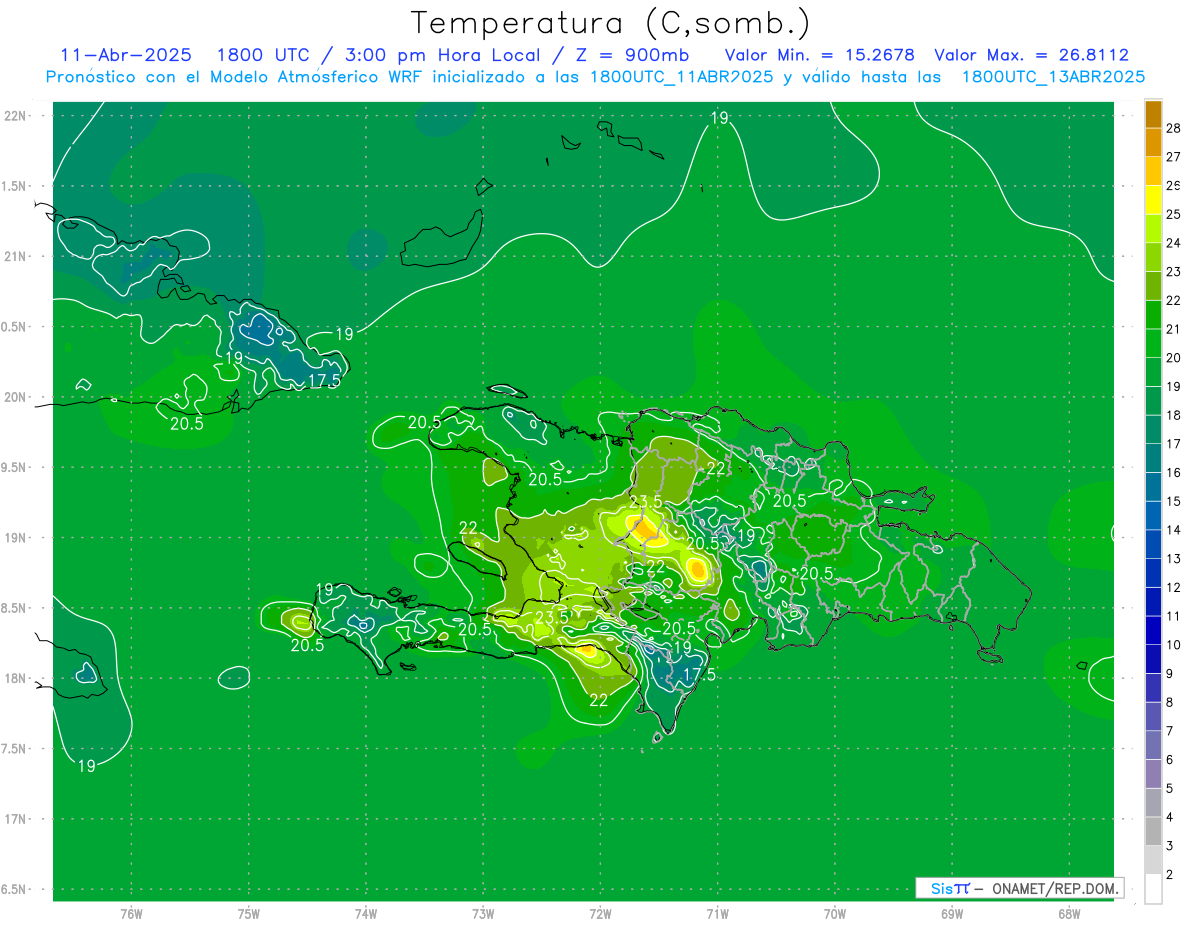1200x927 pixels.
Task: Click the dark blue colorbar swatch between 10 and 11
Action: click(x=1153, y=631)
